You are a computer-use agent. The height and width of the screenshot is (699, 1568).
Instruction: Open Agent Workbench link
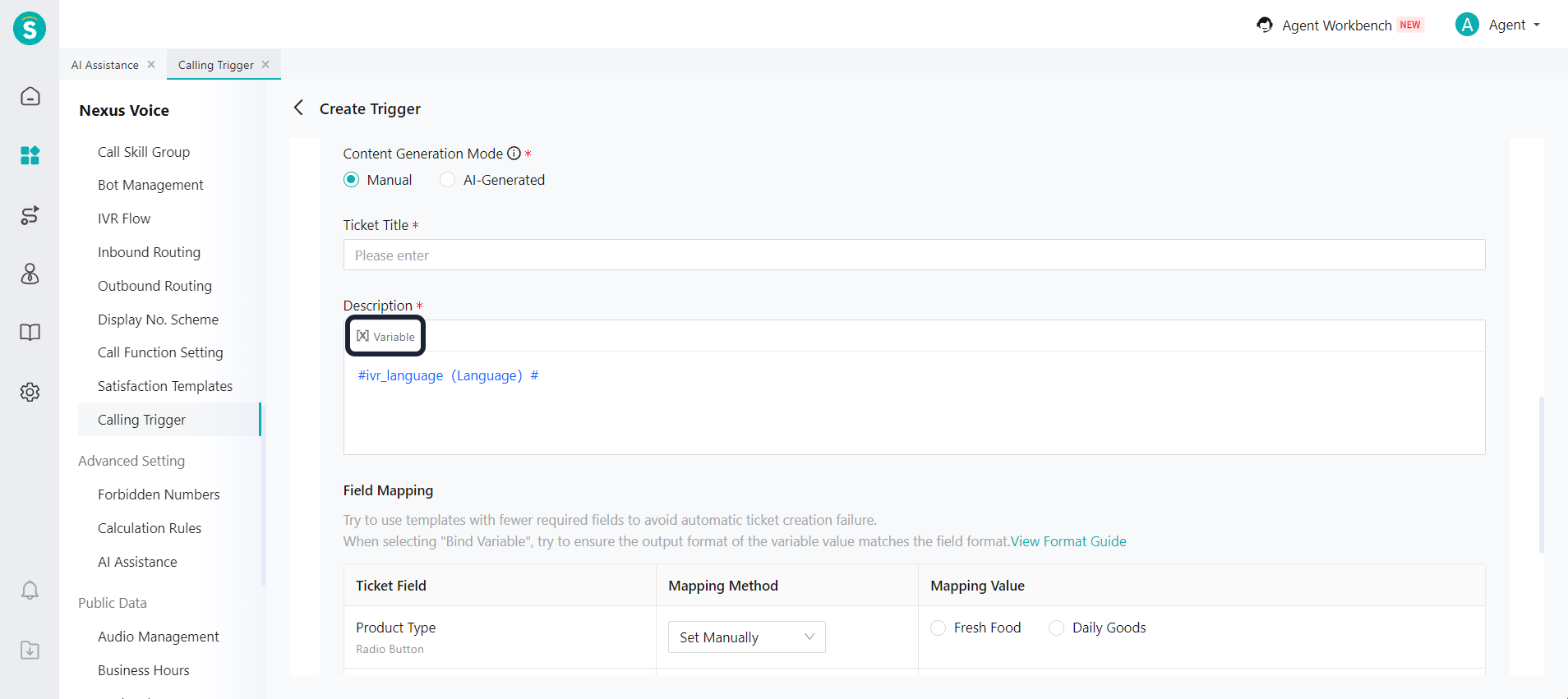pyautogui.click(x=1337, y=25)
